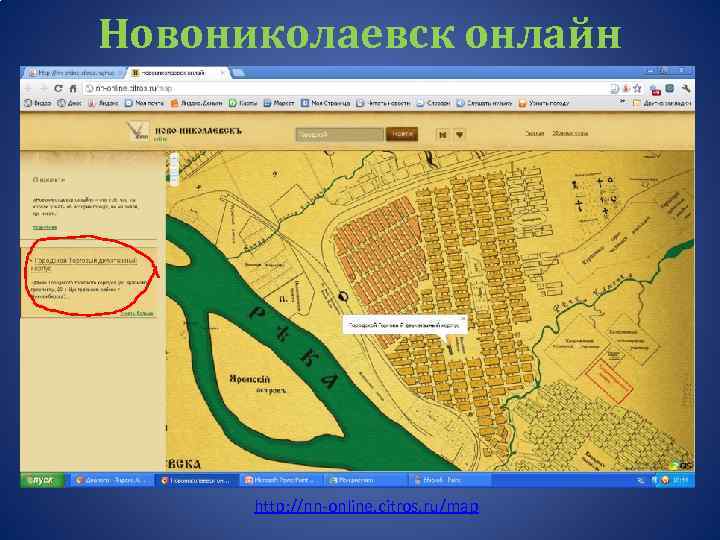Open the Chrome wrench settings menu
720x540 pixels.
(686, 88)
